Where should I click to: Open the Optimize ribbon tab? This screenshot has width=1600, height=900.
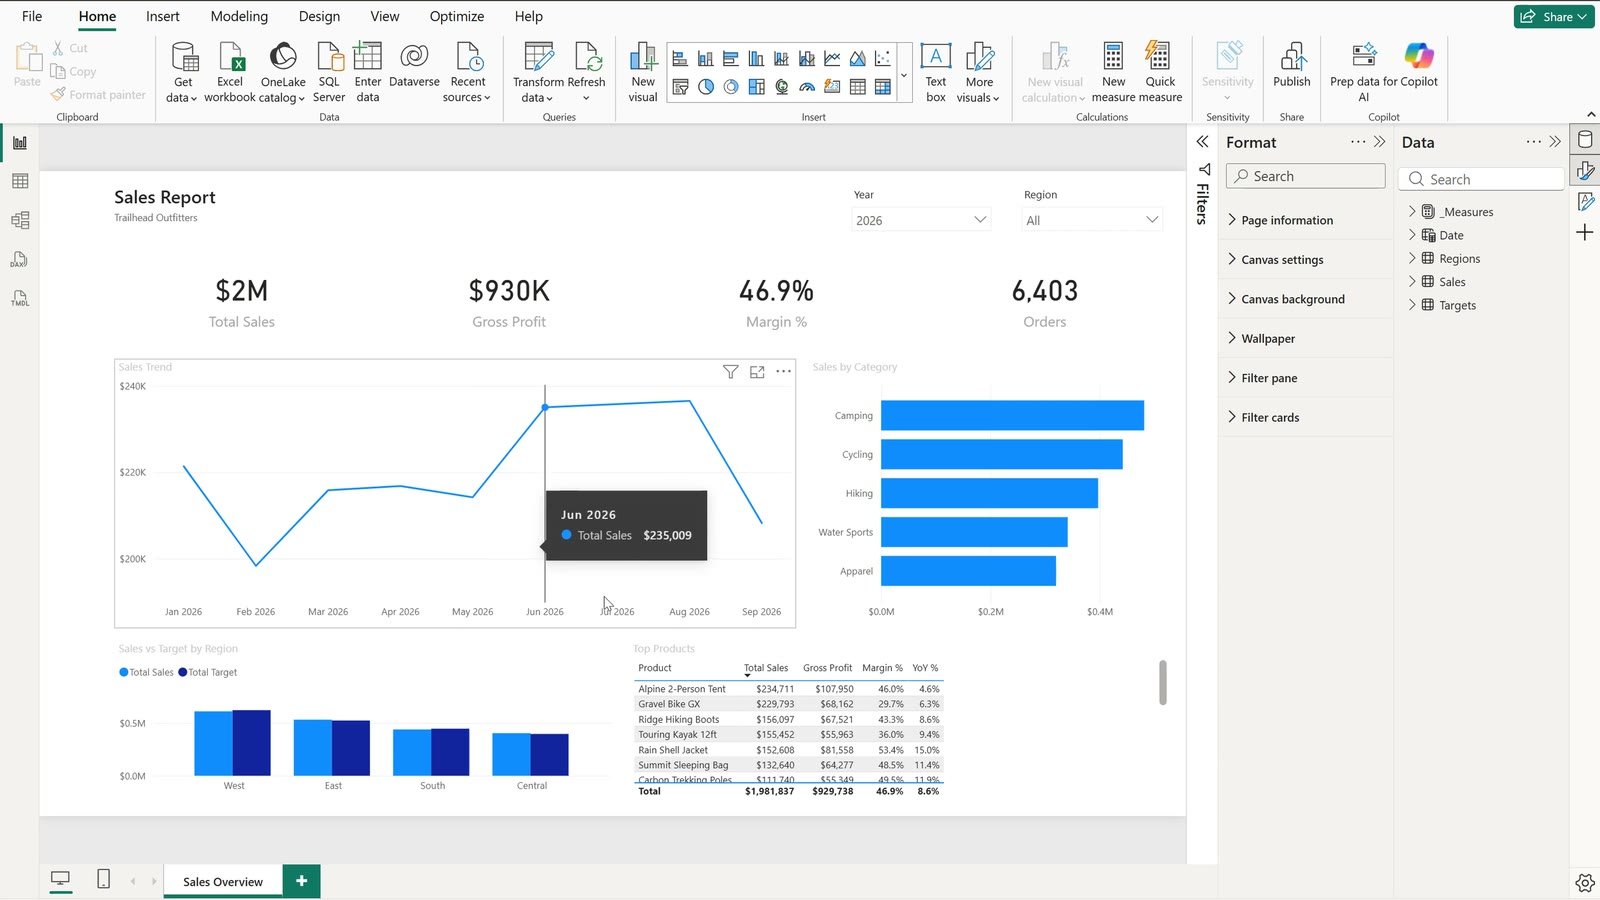click(x=457, y=16)
